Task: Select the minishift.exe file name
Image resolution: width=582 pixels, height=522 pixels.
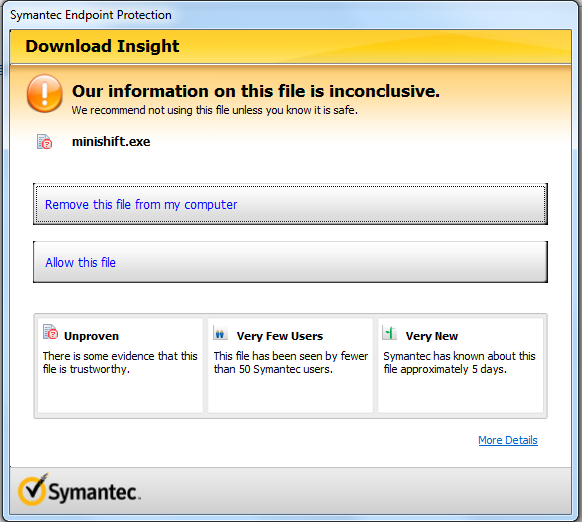Action: coord(111,141)
